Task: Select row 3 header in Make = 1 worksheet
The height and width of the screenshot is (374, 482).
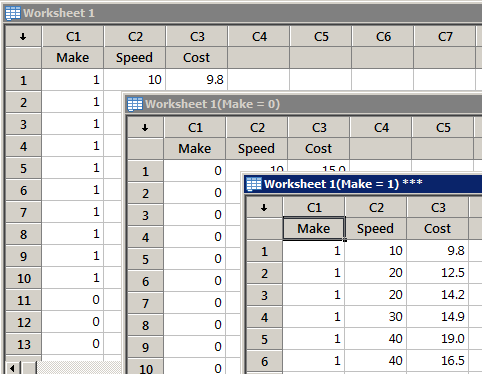Action: click(x=264, y=295)
